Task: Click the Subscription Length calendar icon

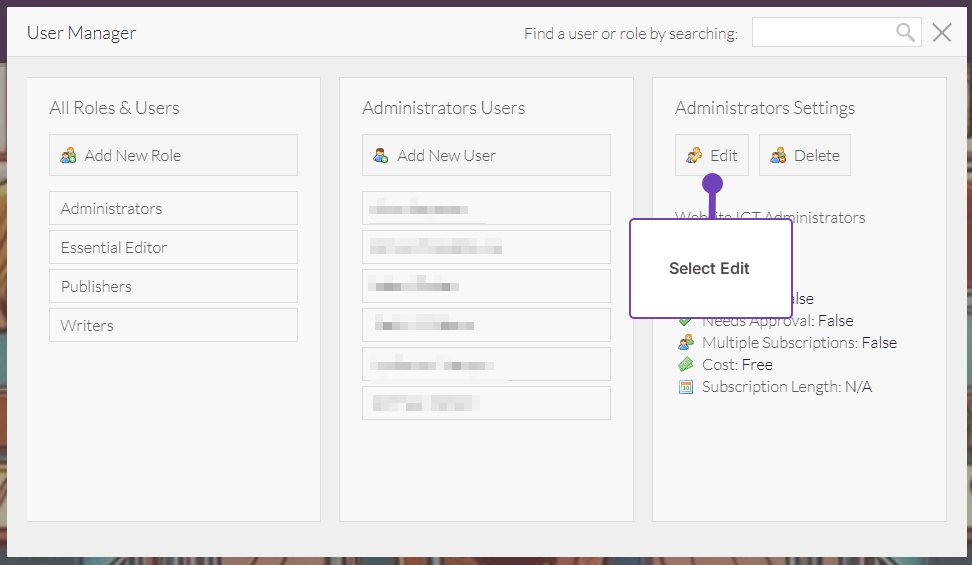Action: click(686, 387)
